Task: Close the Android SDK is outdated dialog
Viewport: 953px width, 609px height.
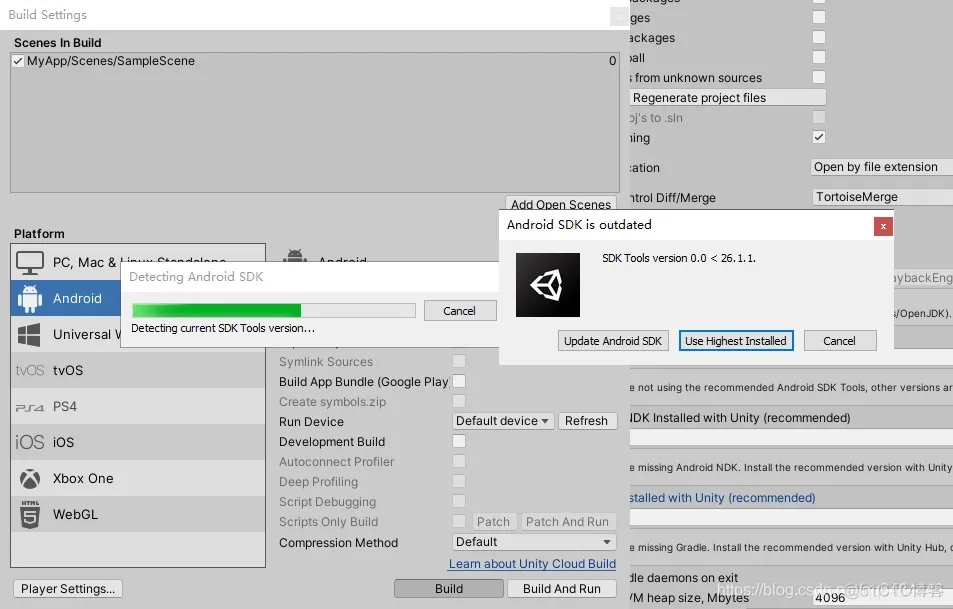Action: pos(883,226)
